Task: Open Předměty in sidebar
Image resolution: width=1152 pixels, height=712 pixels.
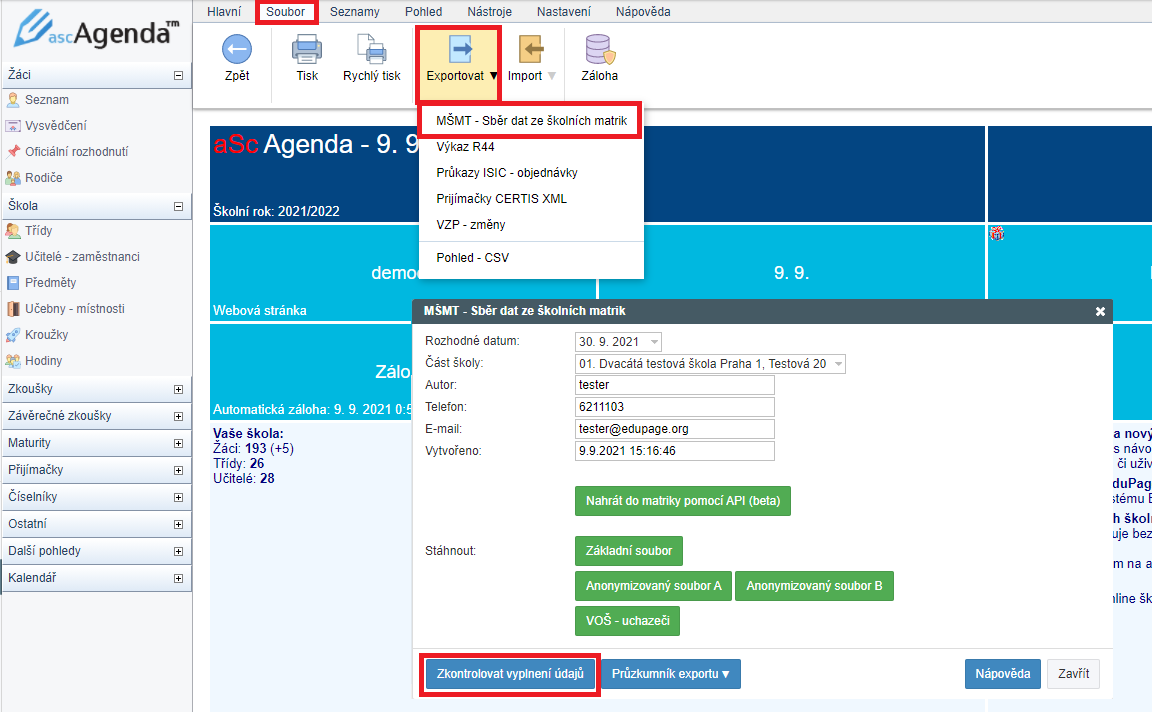Action: coord(51,283)
